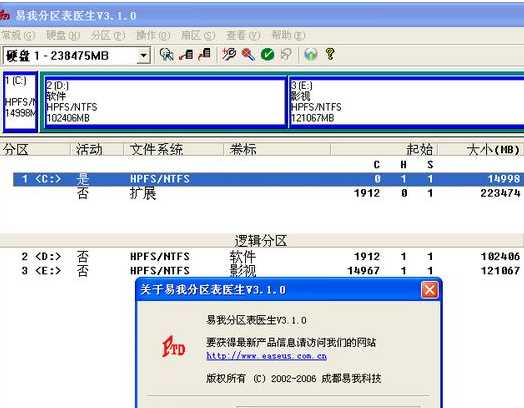Click the app icon in main title bar
Image resolution: width=524 pixels, height=408 pixels.
pos(4,15)
